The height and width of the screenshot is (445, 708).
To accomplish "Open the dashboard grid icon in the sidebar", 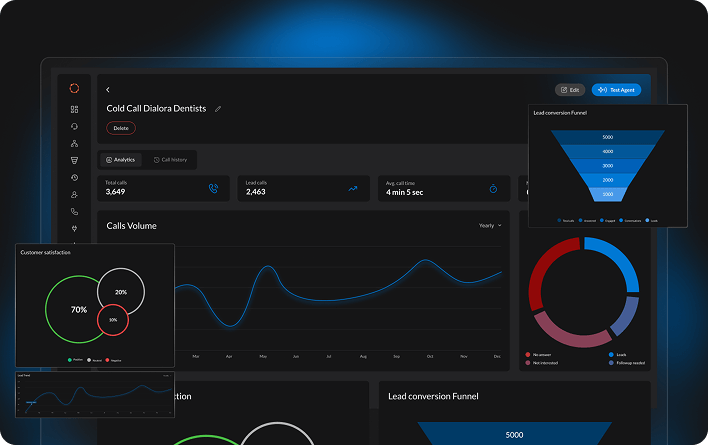I will pyautogui.click(x=74, y=109).
